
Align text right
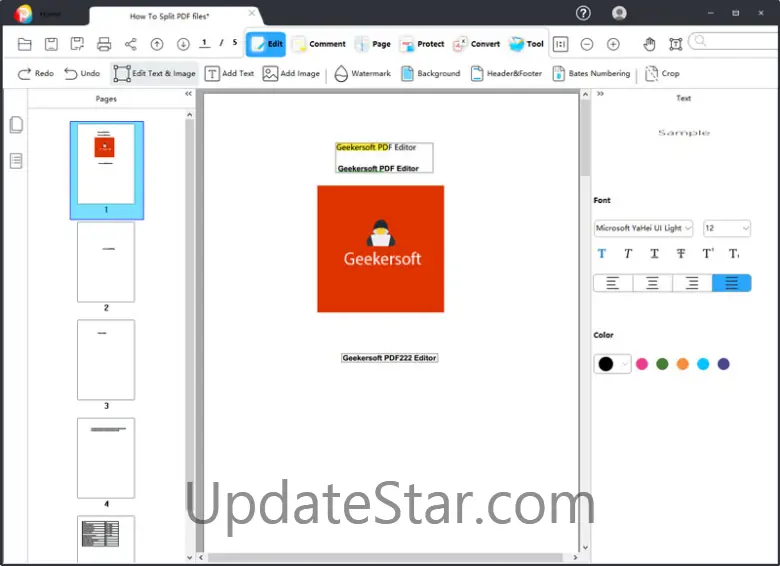[x=692, y=283]
